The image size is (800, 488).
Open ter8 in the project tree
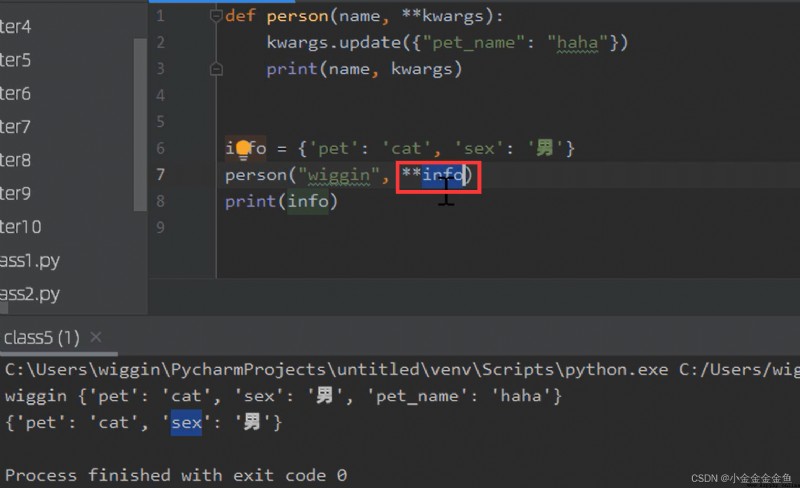(15, 160)
